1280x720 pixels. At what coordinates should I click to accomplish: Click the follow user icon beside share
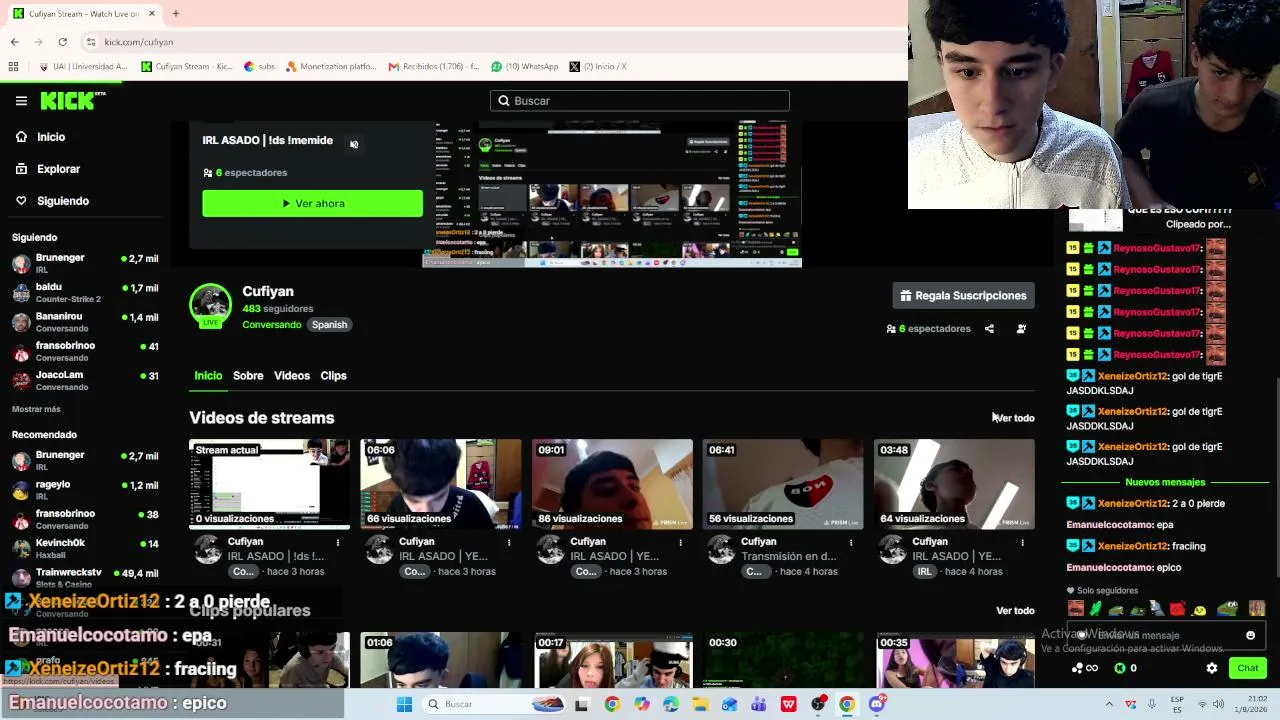point(1021,329)
